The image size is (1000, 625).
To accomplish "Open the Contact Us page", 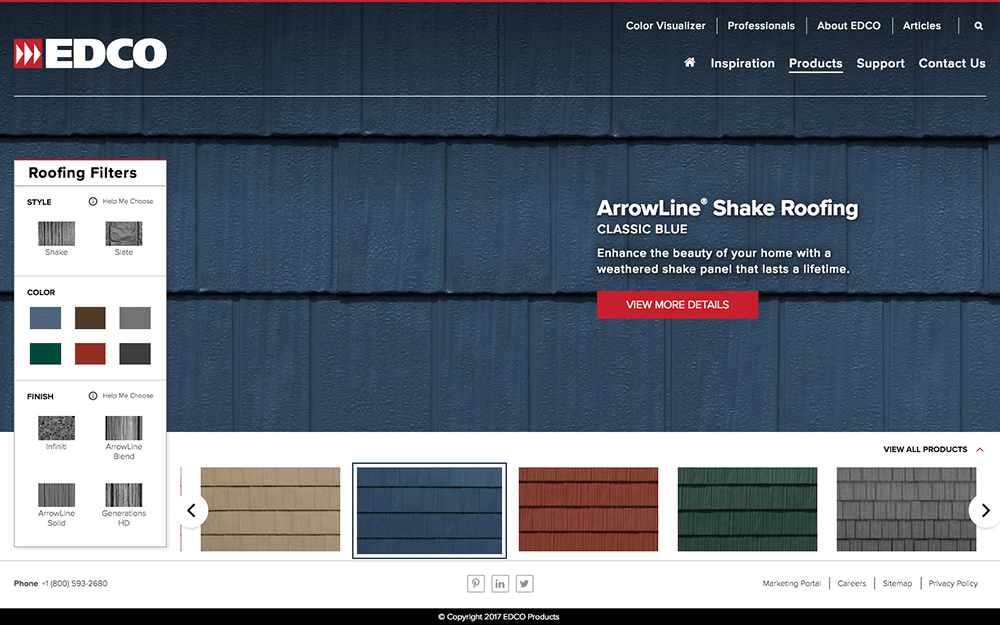I will coord(952,63).
